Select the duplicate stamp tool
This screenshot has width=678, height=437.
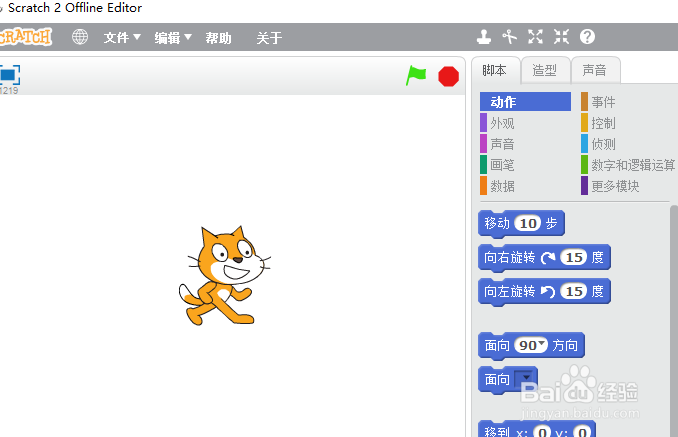[484, 37]
